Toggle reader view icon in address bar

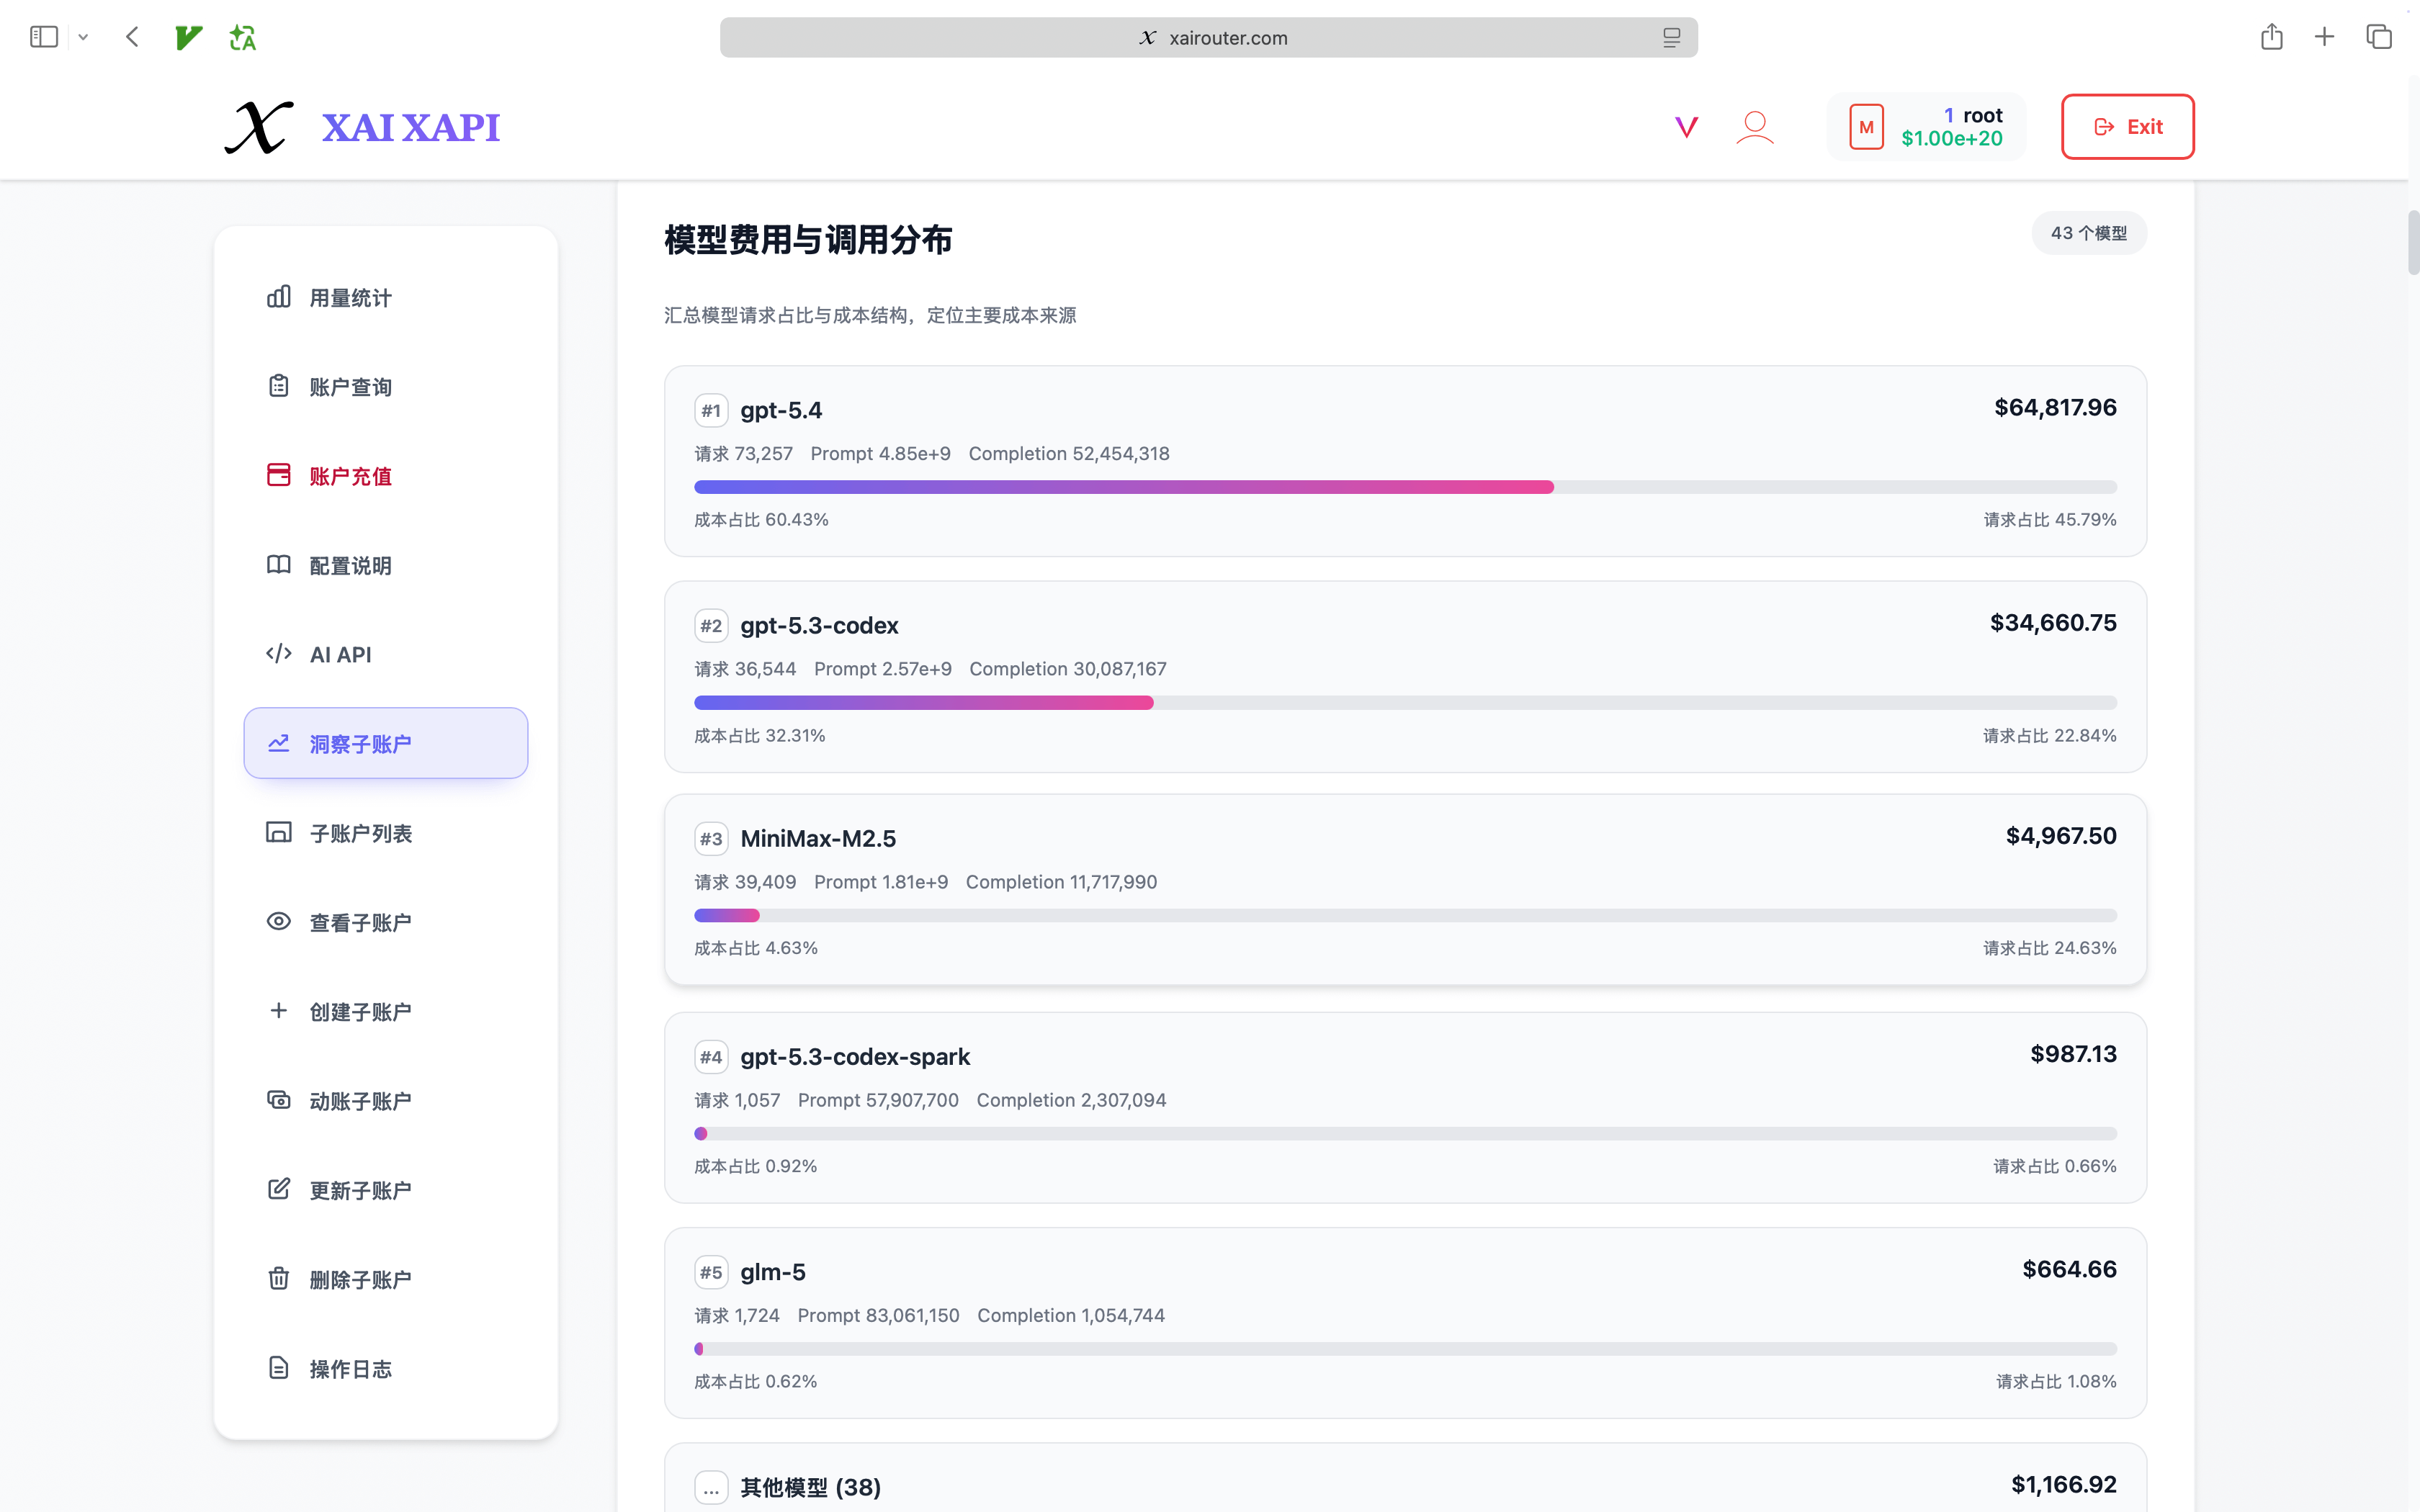[1671, 38]
